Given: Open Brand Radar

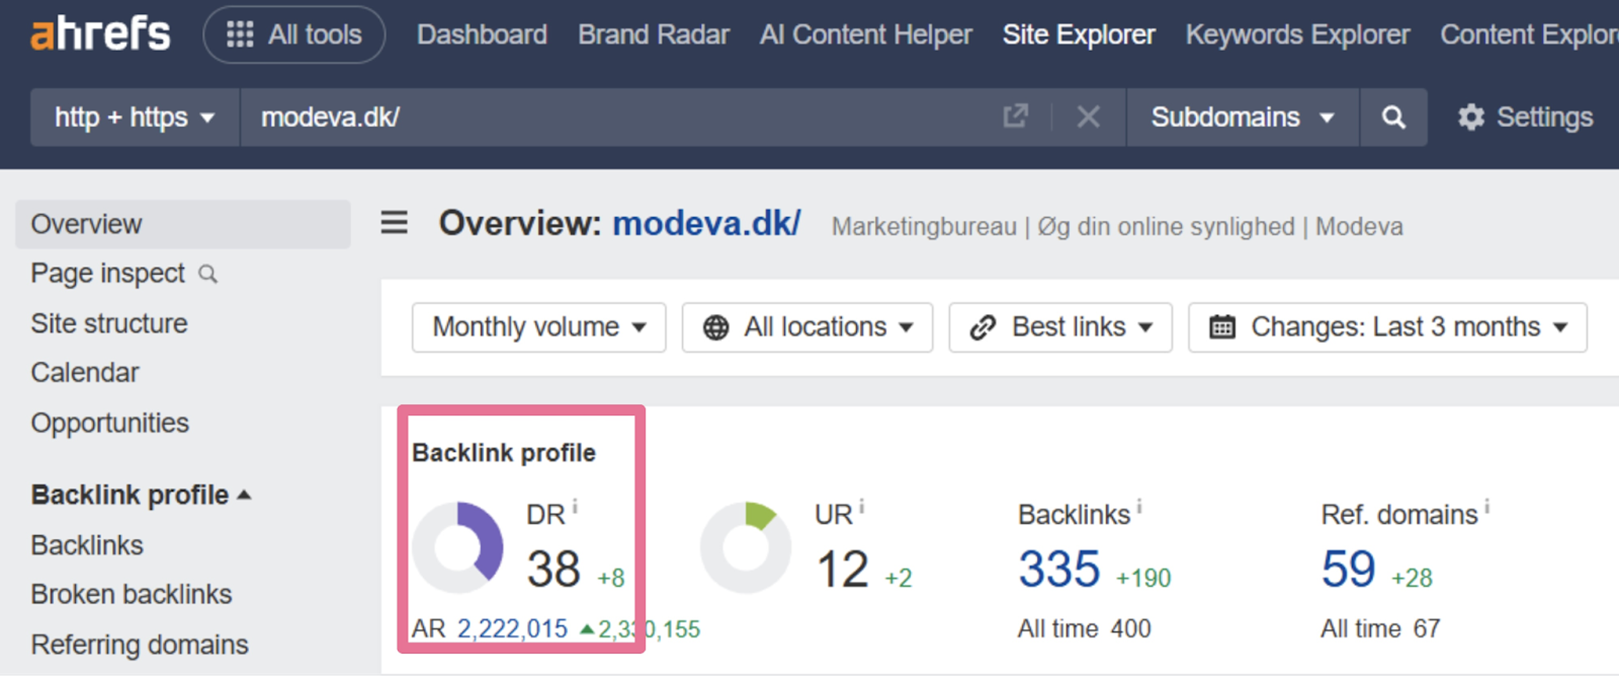Looking at the screenshot, I should 653,35.
